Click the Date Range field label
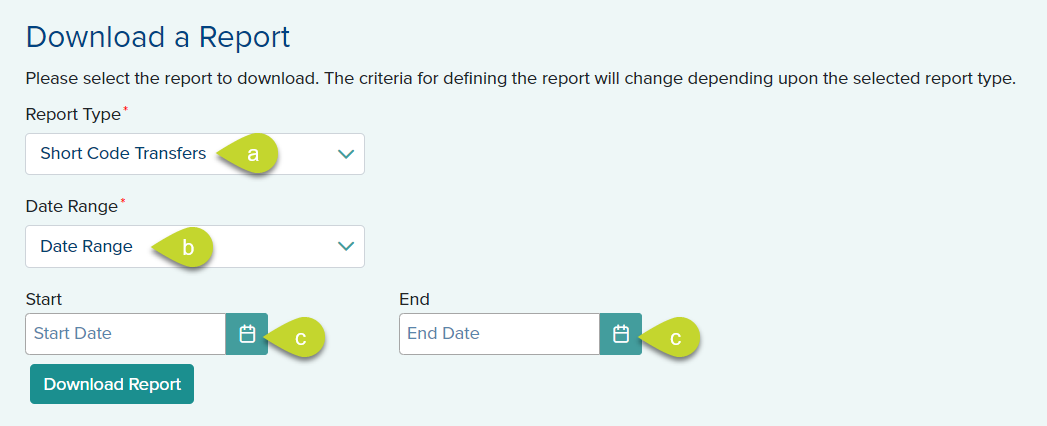 tap(71, 207)
